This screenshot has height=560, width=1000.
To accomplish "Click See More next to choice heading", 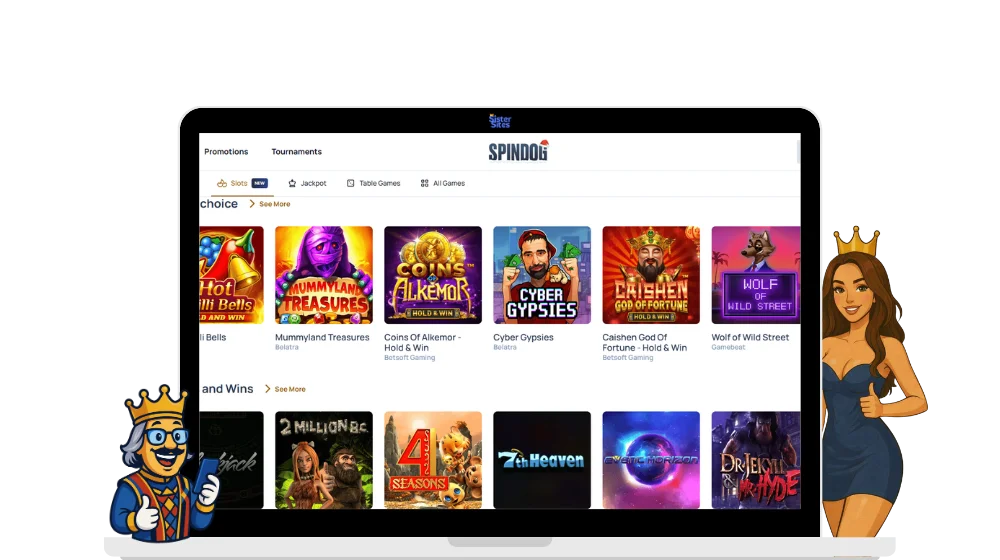I will click(275, 204).
